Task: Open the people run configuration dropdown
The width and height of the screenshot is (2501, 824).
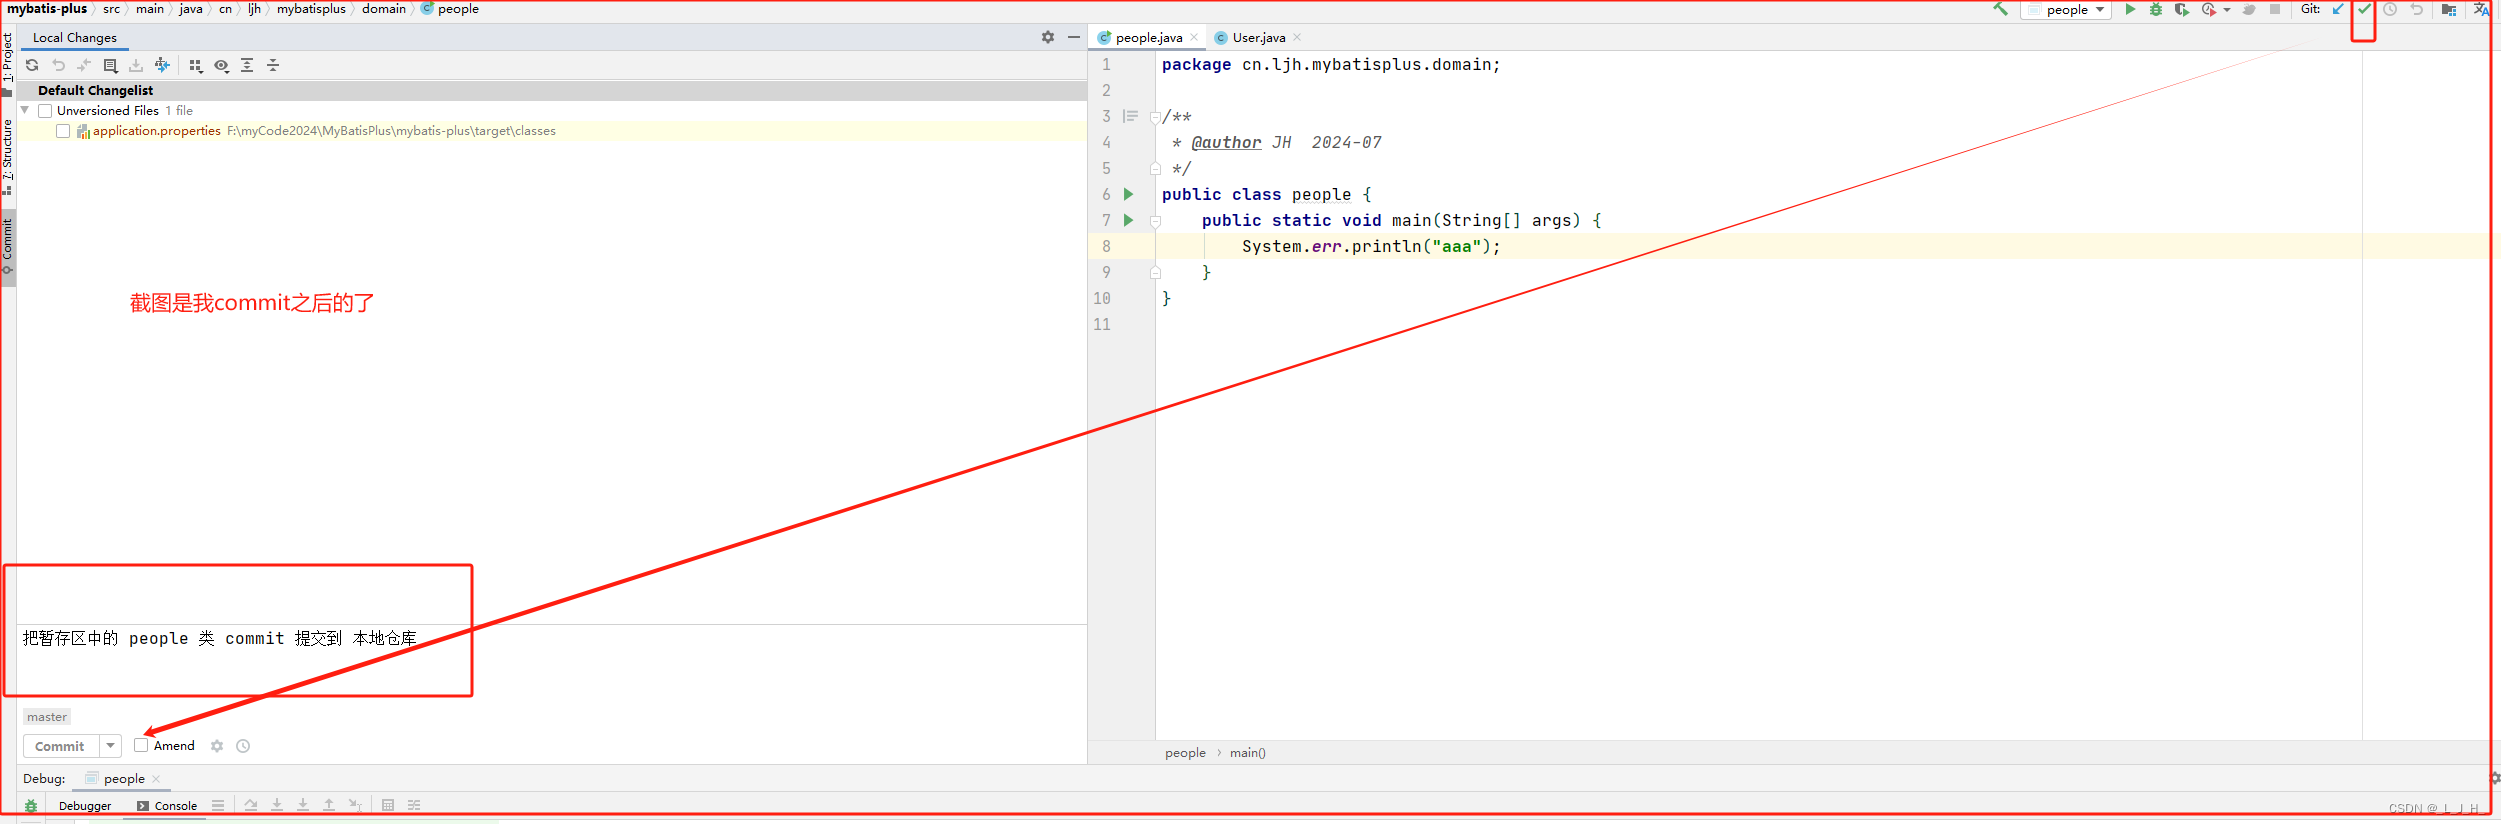Action: coord(2066,10)
